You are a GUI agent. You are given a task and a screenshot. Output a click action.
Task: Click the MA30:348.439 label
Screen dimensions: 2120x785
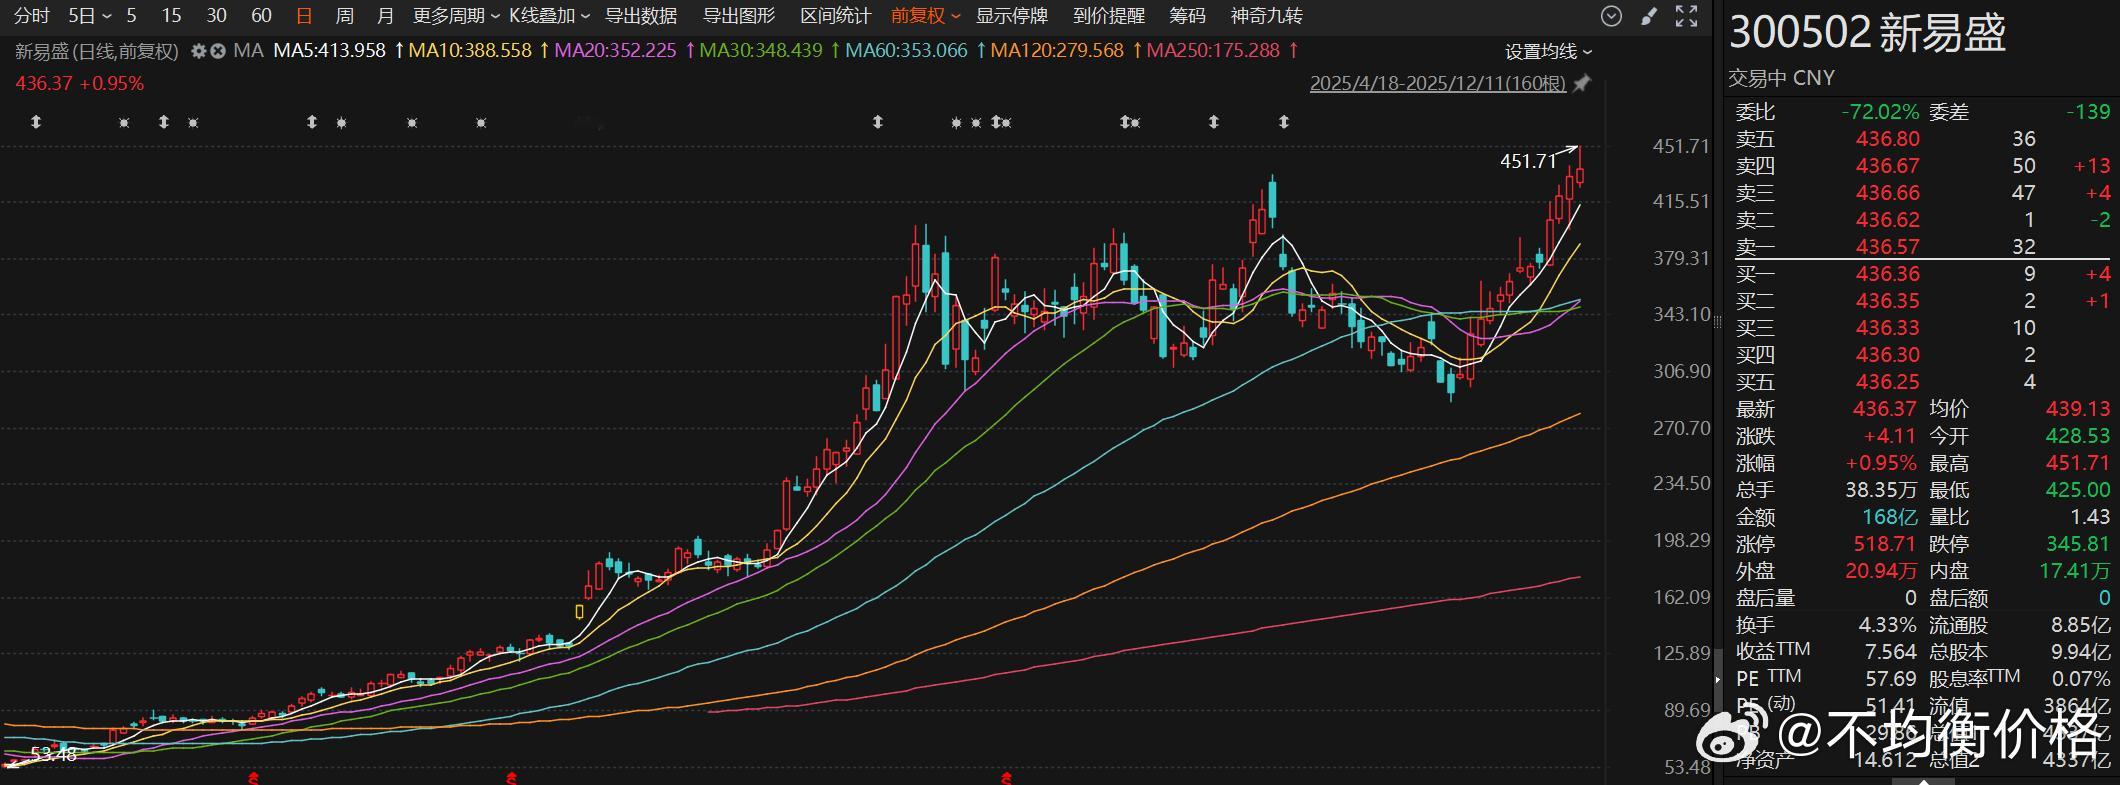tap(761, 50)
